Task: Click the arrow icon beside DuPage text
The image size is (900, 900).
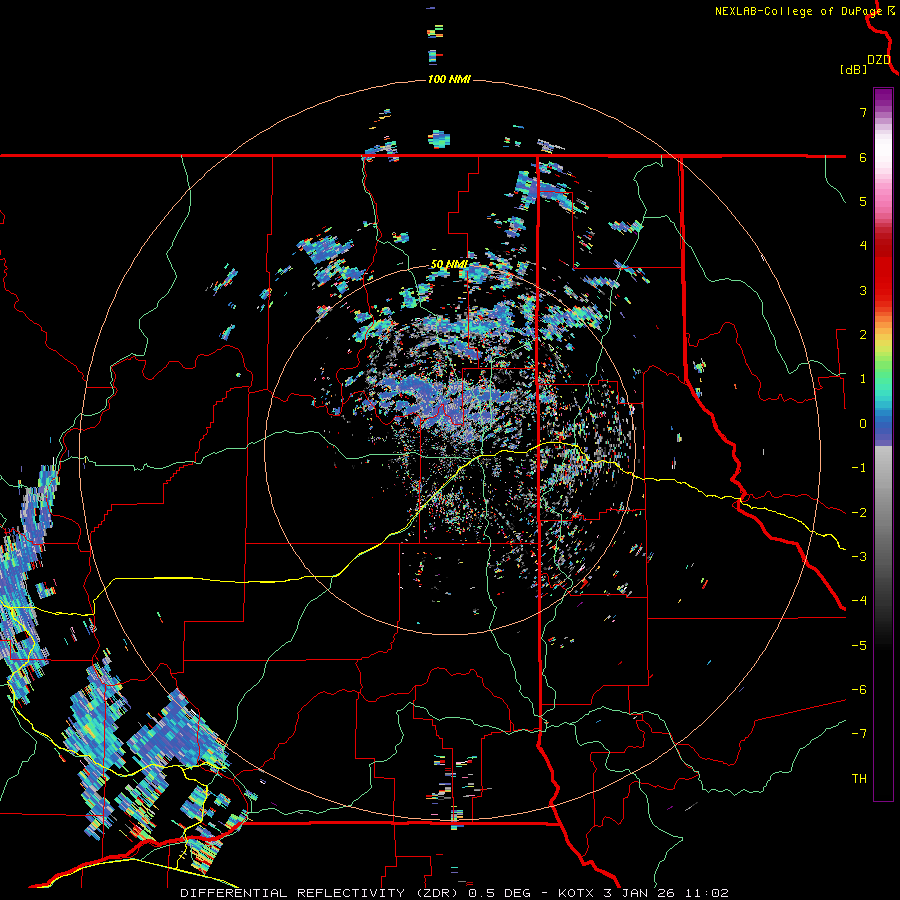Action: (x=891, y=11)
